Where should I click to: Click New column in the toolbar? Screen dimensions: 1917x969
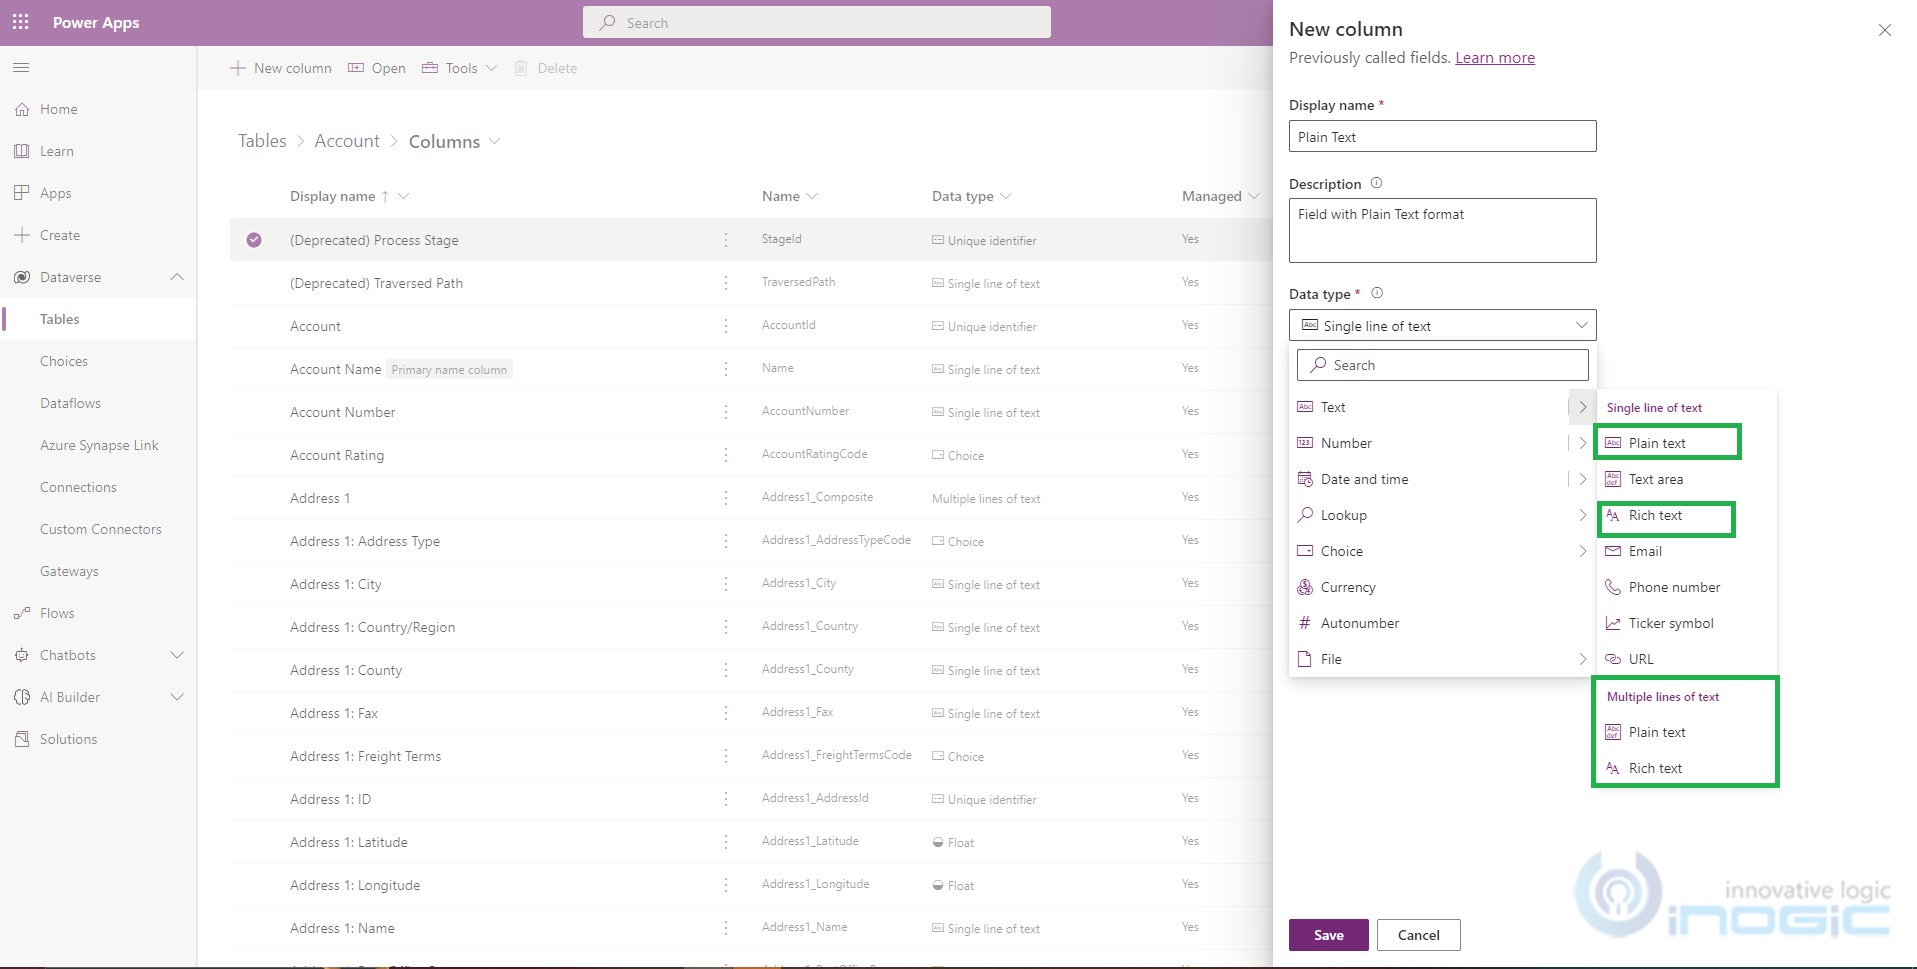pos(281,68)
